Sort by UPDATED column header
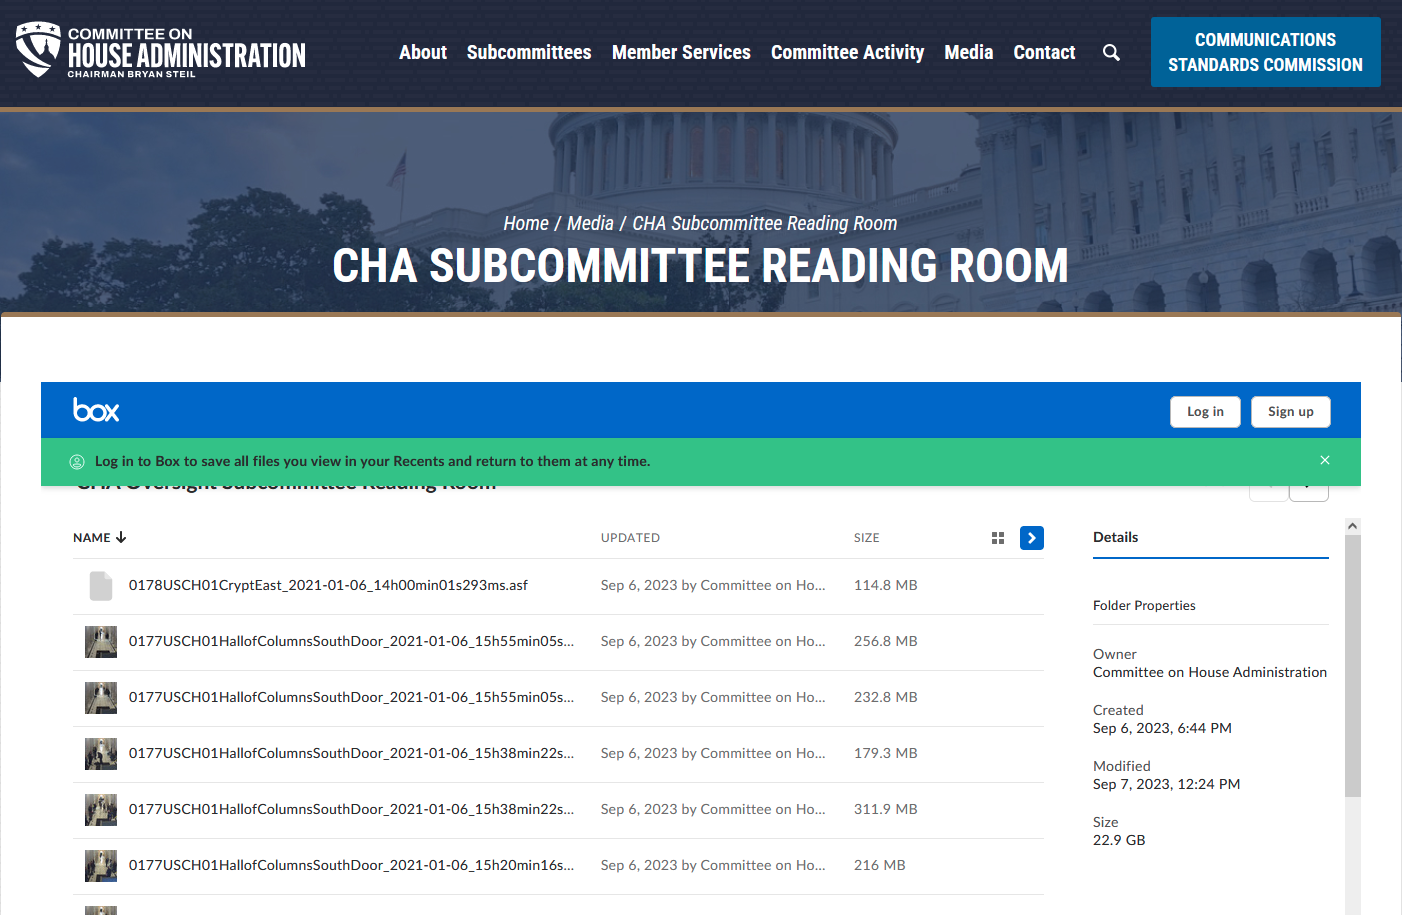This screenshot has width=1402, height=915. pyautogui.click(x=630, y=538)
